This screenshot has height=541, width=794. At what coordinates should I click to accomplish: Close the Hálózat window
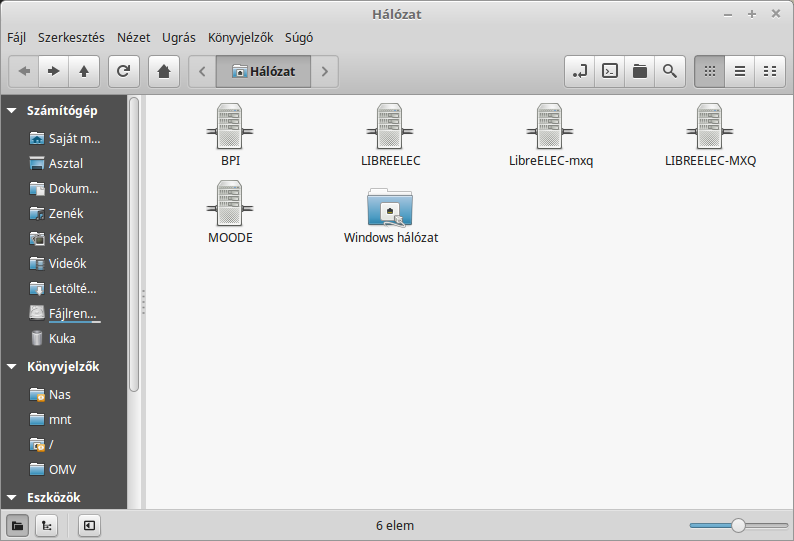tap(776, 14)
